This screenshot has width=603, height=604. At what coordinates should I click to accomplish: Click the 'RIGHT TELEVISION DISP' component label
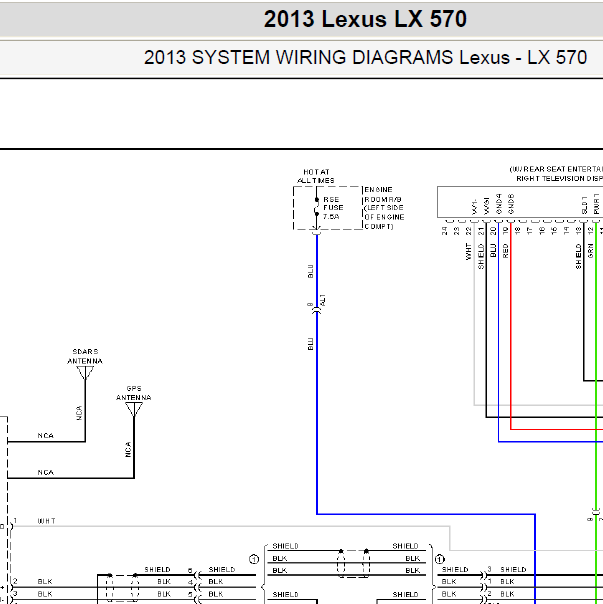[x=559, y=179]
